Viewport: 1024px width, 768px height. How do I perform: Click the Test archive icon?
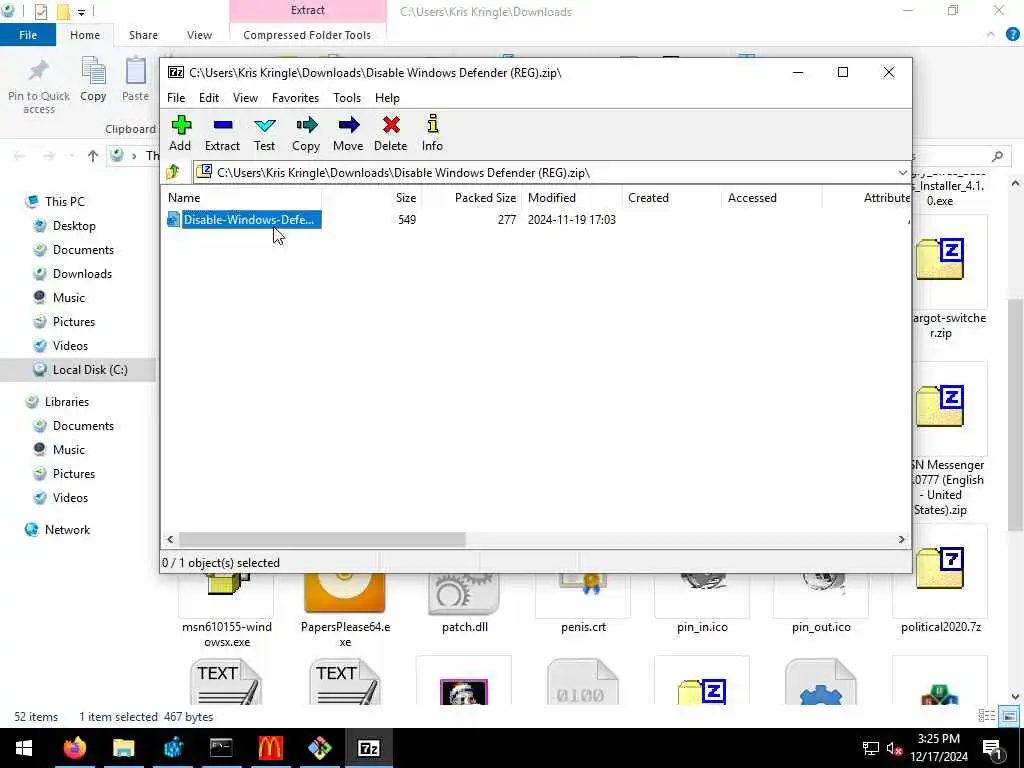tap(264, 133)
